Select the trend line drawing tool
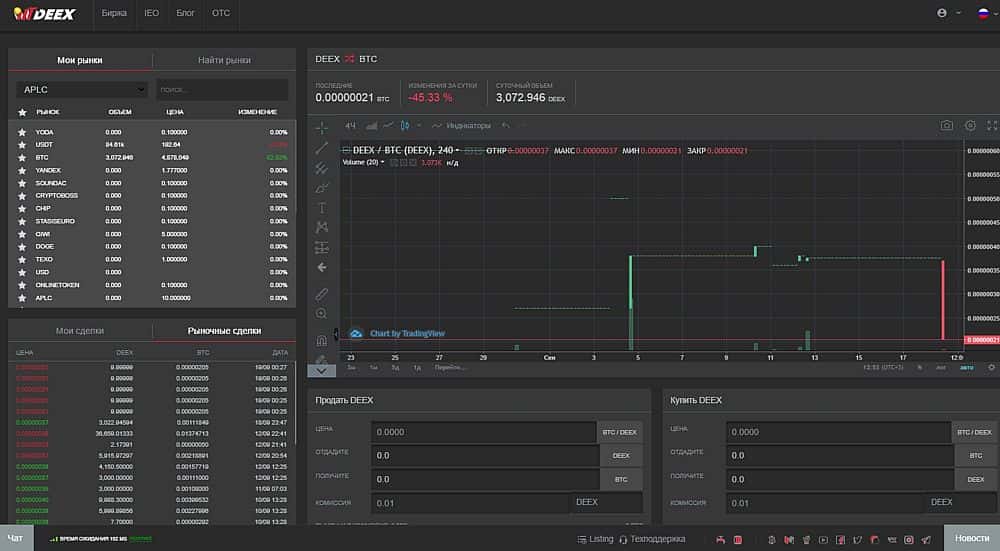This screenshot has height=551, width=1000. [321, 148]
